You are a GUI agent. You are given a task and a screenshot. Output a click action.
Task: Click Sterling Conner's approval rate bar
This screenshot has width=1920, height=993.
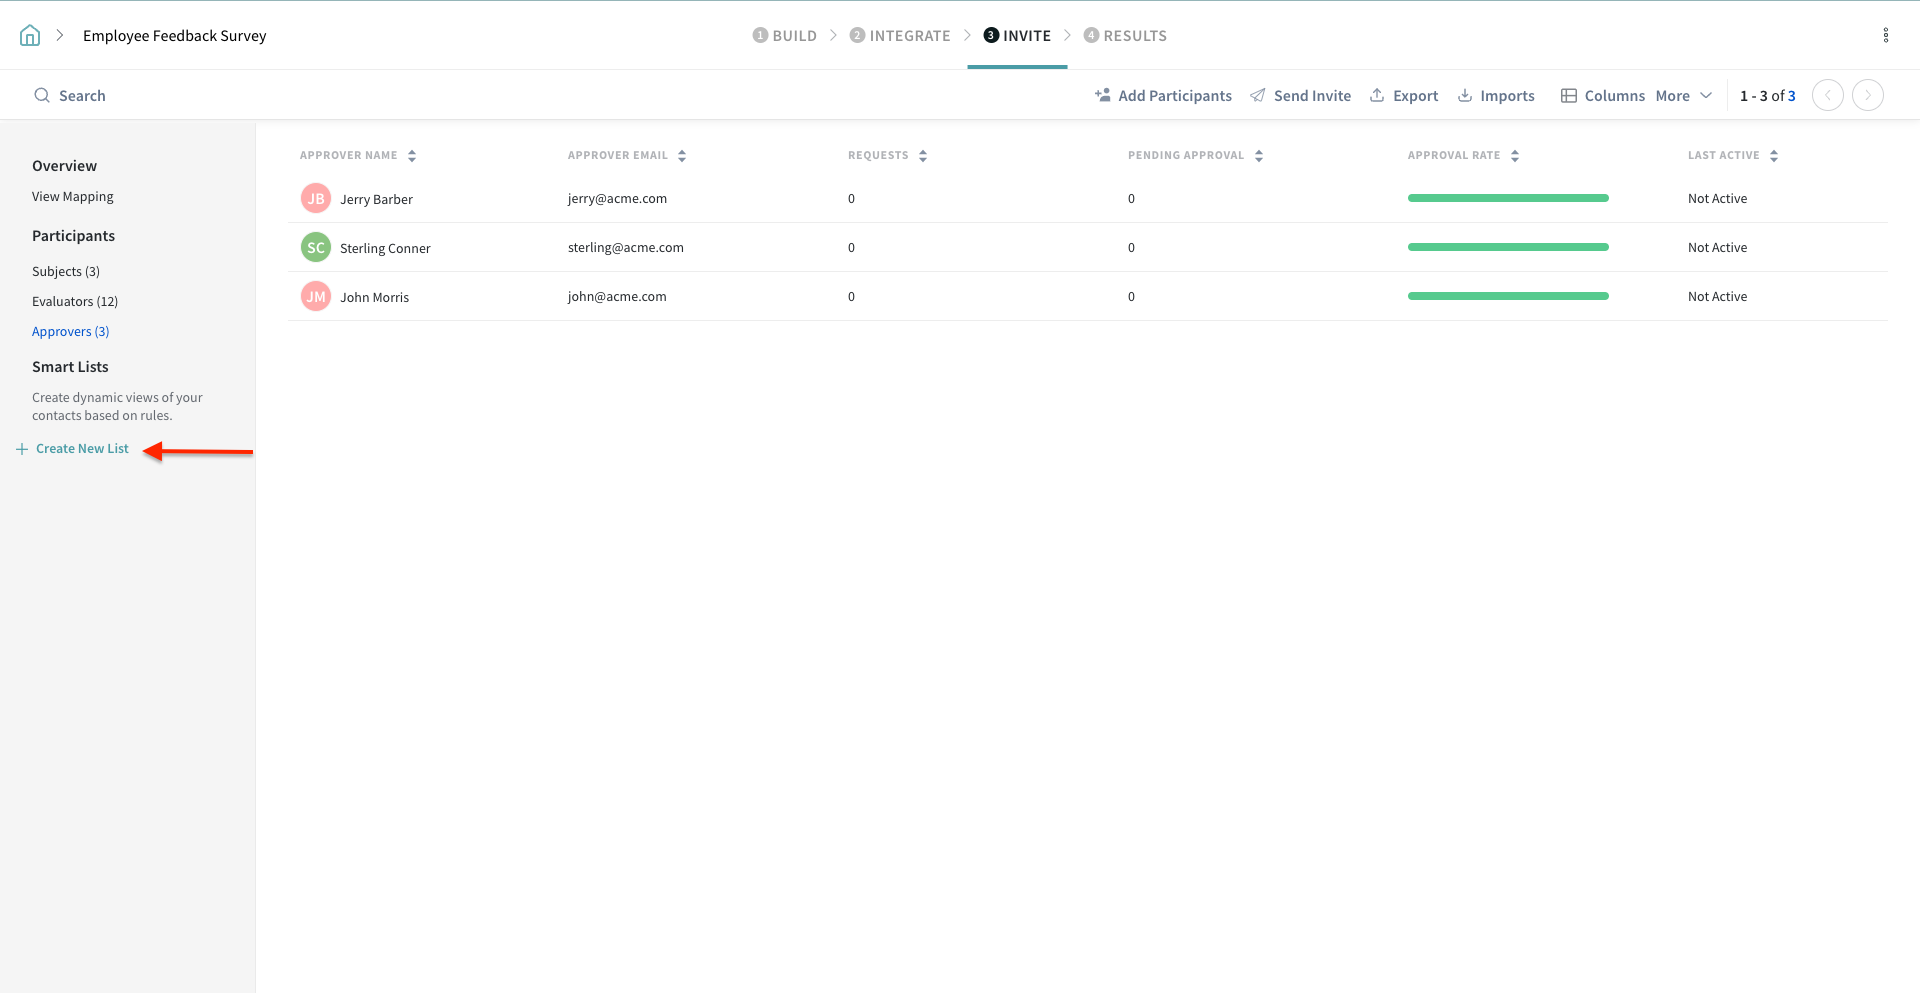(x=1507, y=247)
